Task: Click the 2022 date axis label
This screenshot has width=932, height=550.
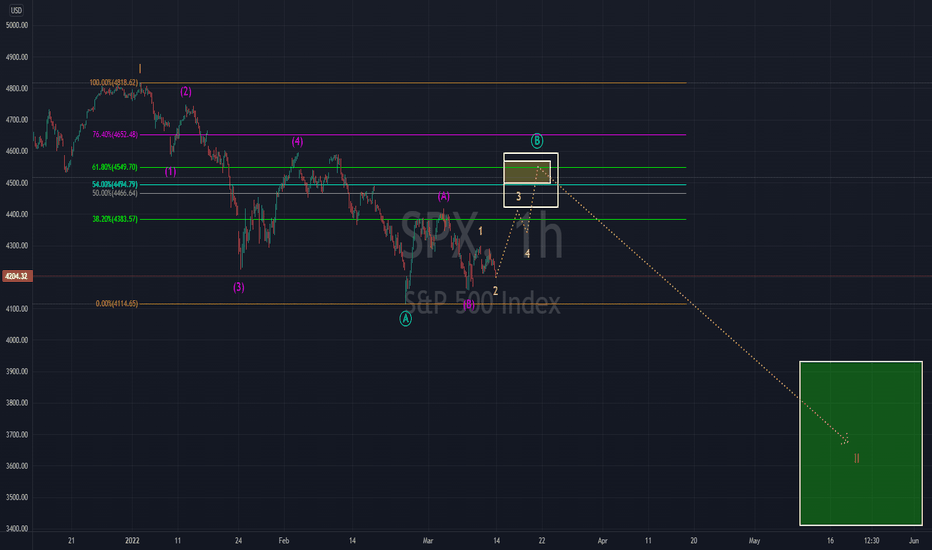Action: (132, 540)
